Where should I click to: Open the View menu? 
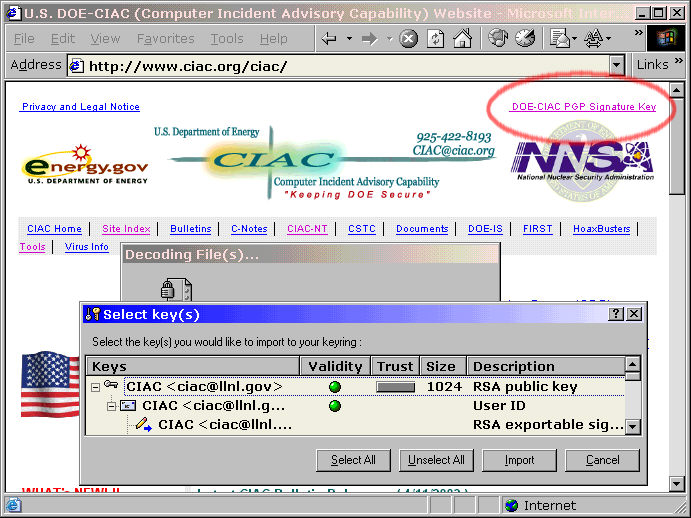tap(105, 39)
